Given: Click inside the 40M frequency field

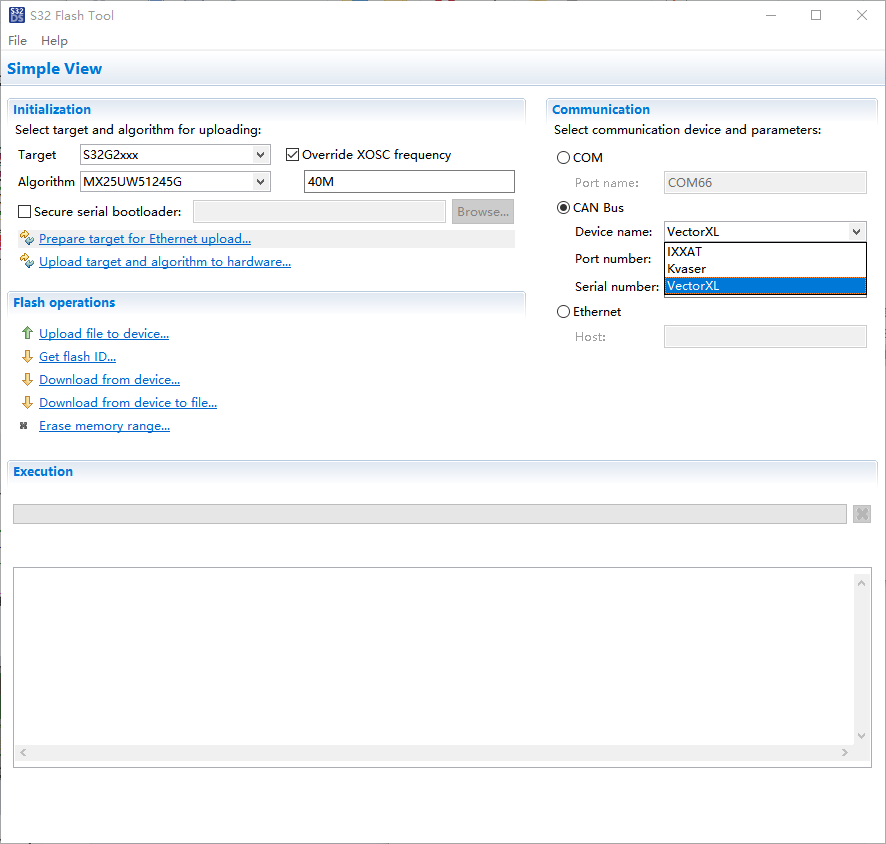Looking at the screenshot, I should (409, 181).
